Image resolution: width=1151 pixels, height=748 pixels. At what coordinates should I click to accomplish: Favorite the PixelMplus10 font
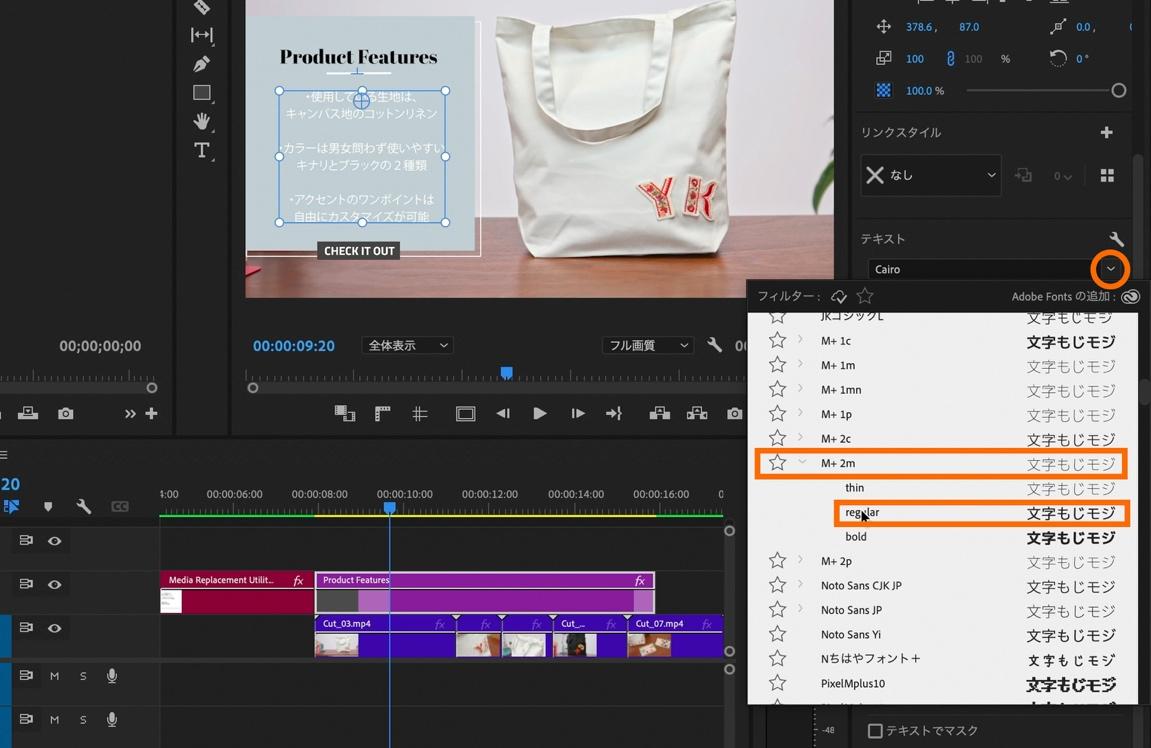click(777, 683)
